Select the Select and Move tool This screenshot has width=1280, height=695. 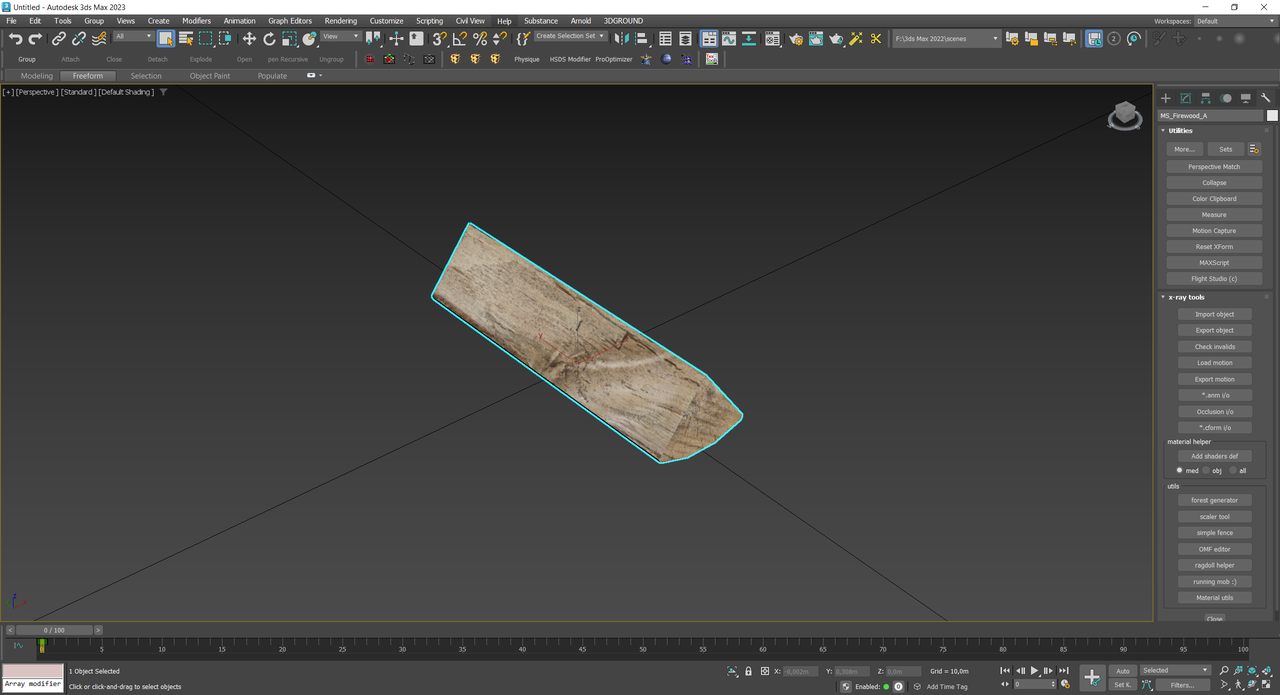[x=249, y=39]
